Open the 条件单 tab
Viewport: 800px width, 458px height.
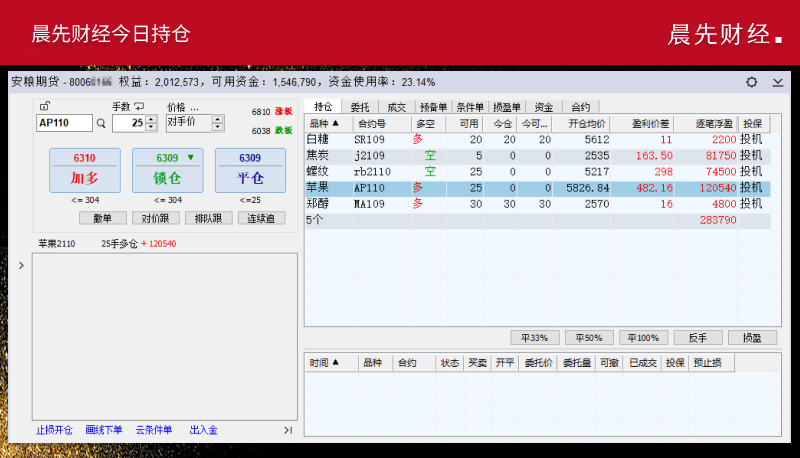469,106
